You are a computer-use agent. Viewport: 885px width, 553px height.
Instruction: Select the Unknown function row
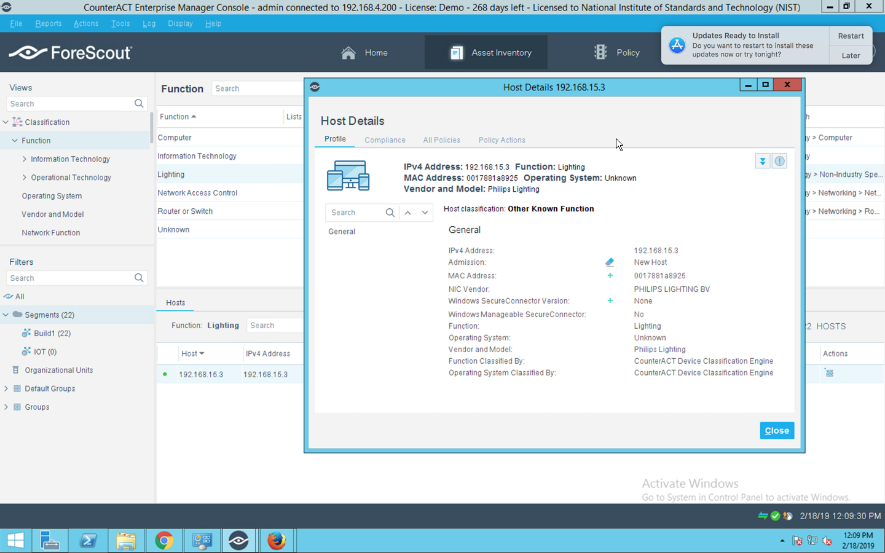pos(230,230)
